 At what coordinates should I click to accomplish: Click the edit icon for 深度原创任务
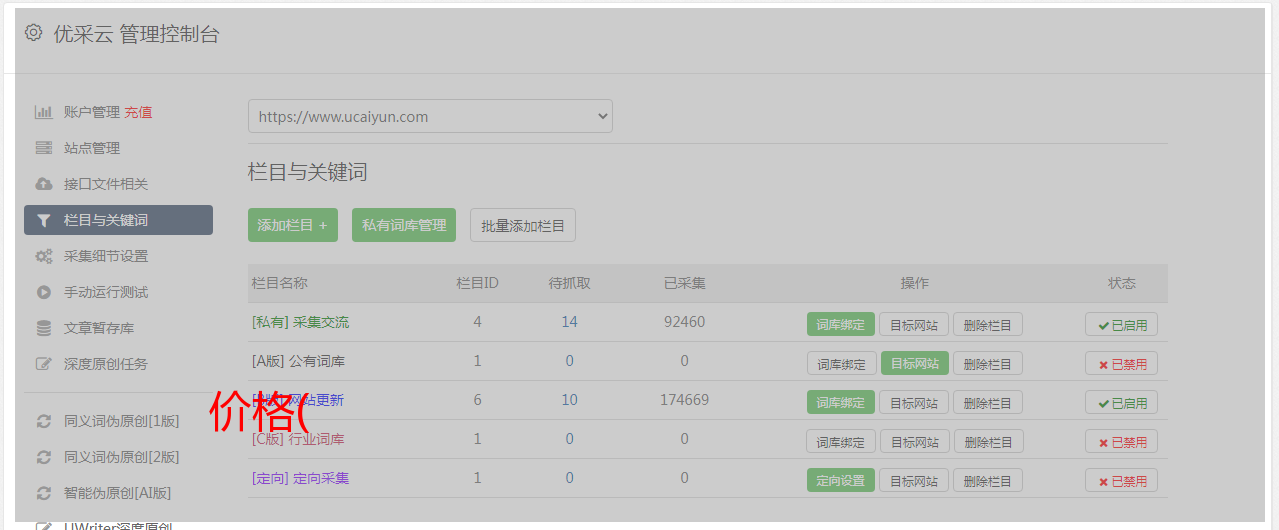pyautogui.click(x=44, y=364)
